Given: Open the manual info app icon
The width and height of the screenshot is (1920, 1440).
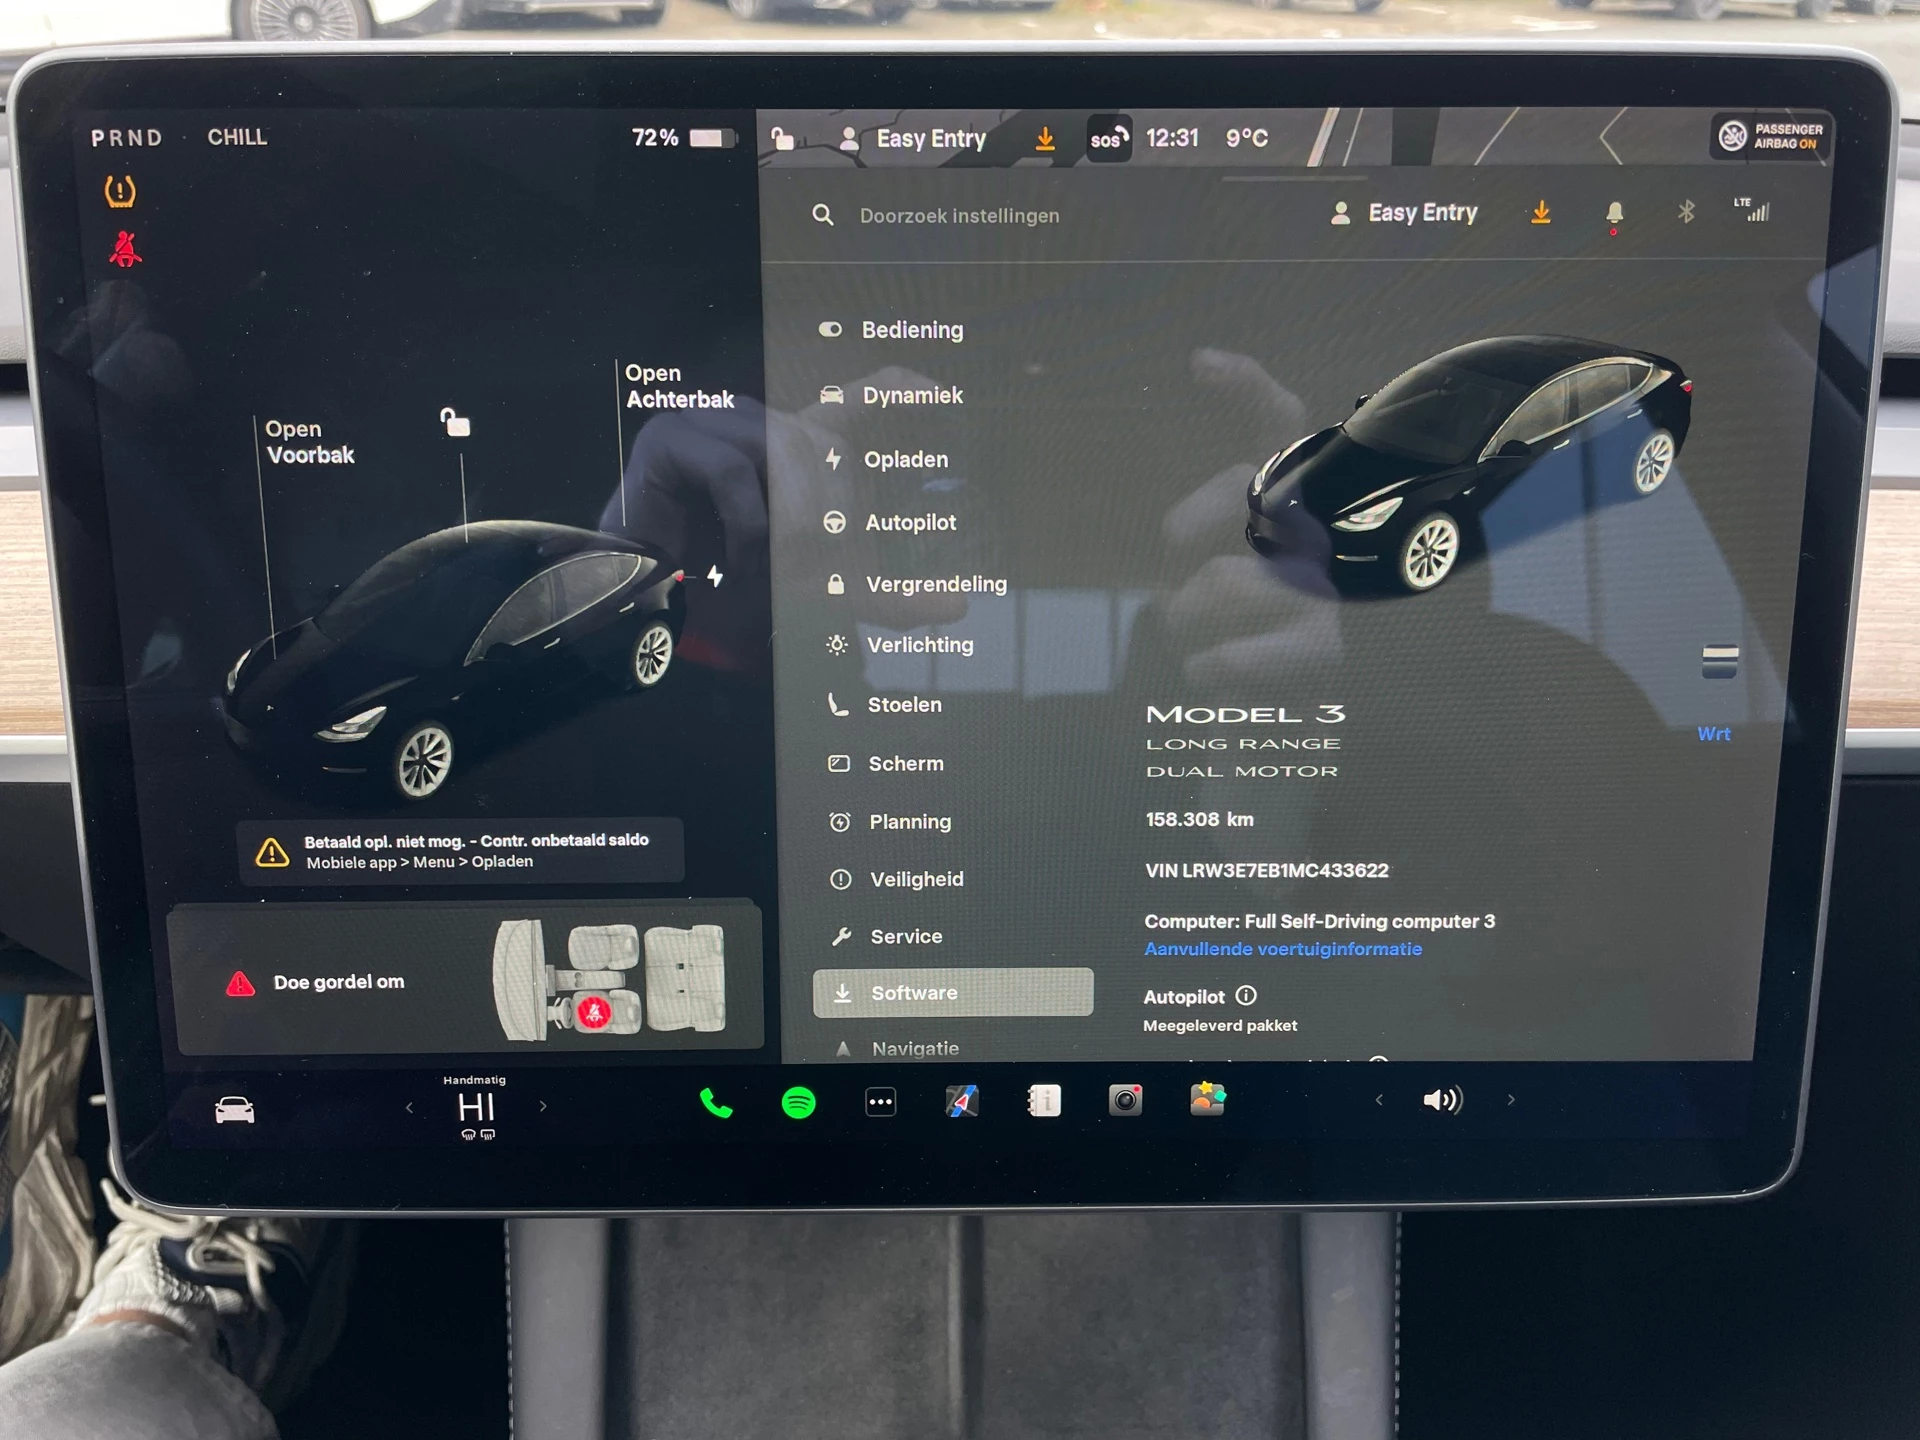Looking at the screenshot, I should pyautogui.click(x=1044, y=1101).
